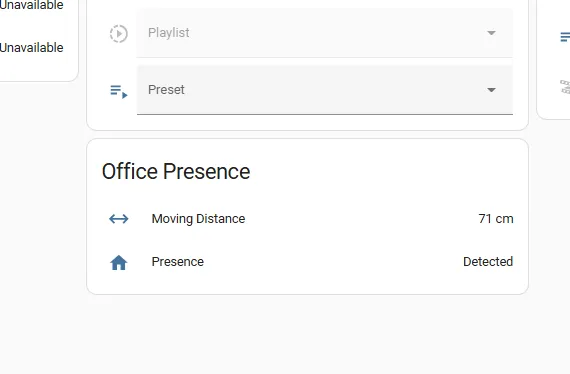Viewport: 570px width, 374px height.
Task: Click the Playlist label text
Action: [x=169, y=33]
